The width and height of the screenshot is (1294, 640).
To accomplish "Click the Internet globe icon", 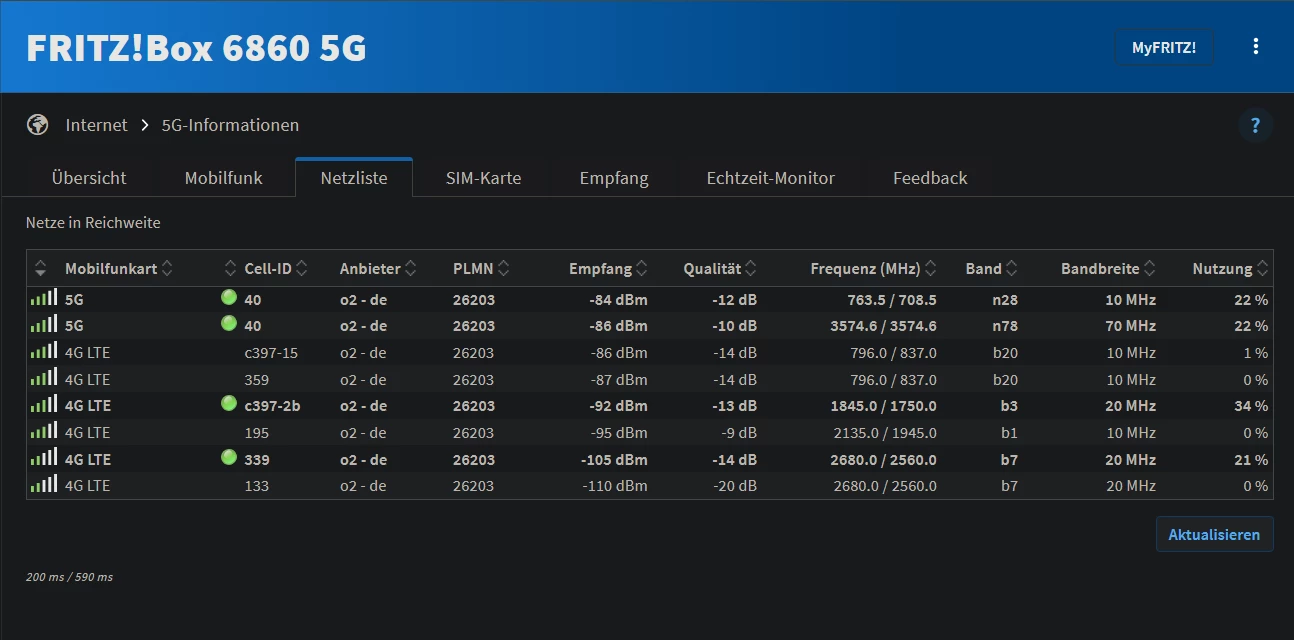I will point(38,125).
